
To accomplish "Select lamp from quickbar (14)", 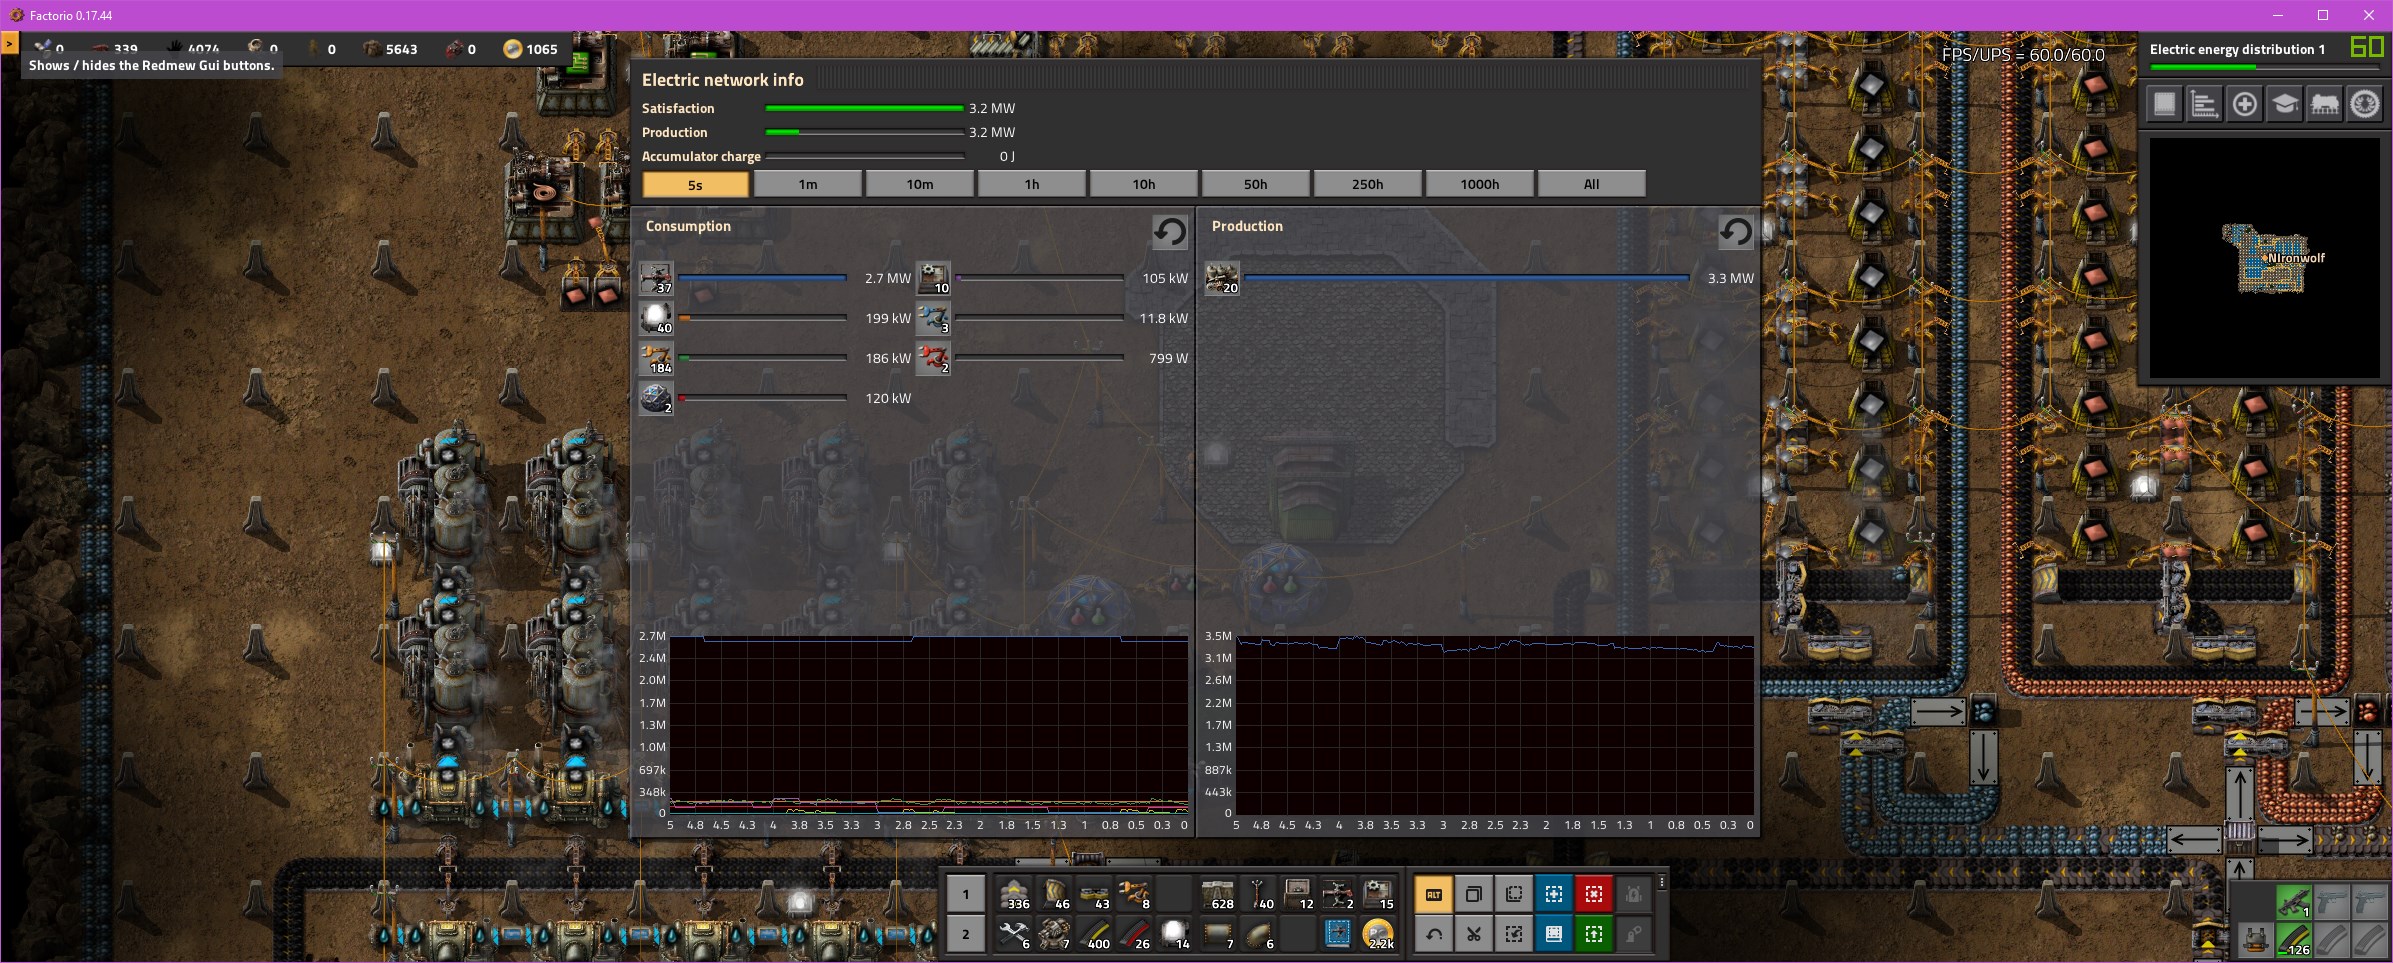I will [1174, 934].
